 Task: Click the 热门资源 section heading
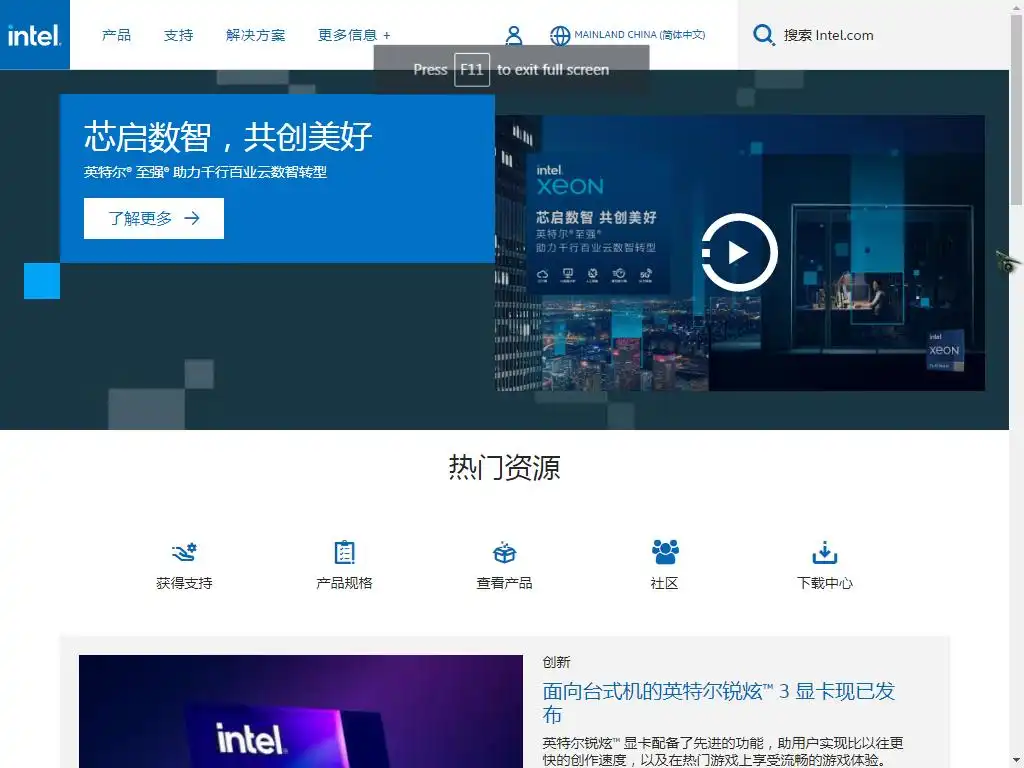click(x=504, y=468)
